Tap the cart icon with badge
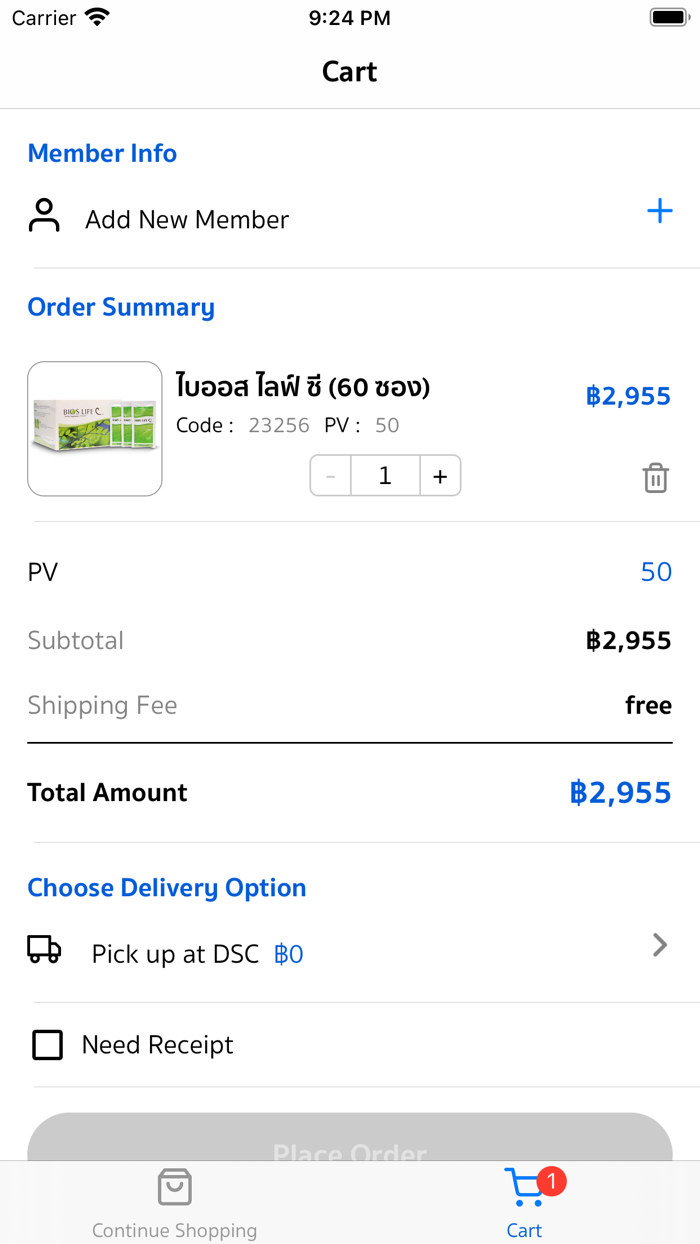This screenshot has height=1244, width=700. pyautogui.click(x=525, y=1188)
